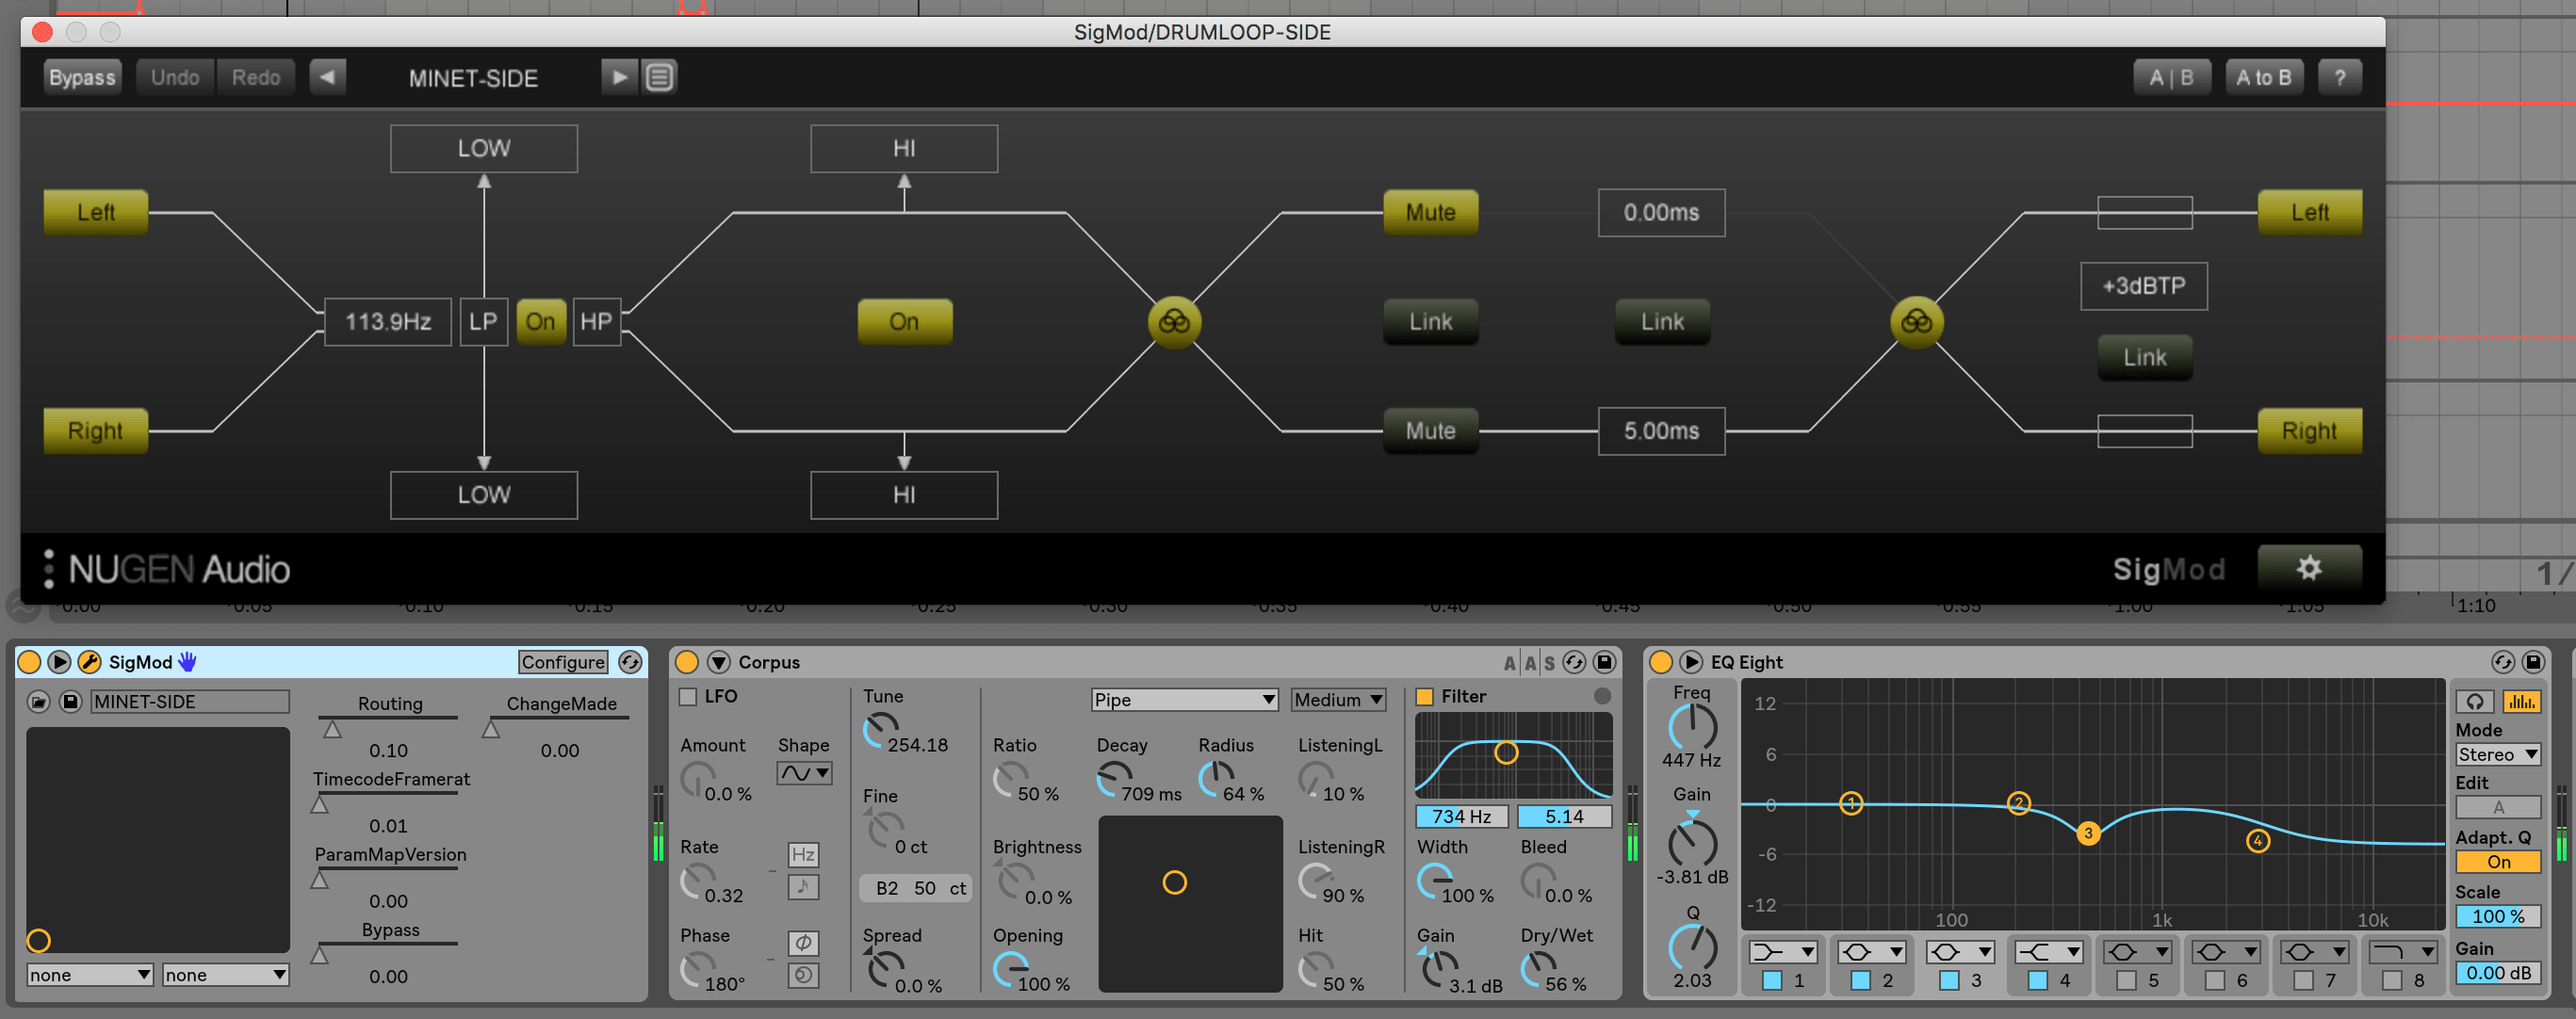Click EQ Eight hot-swap preset icon
Screen dimensions: 2576x1019
pyautogui.click(x=2503, y=662)
